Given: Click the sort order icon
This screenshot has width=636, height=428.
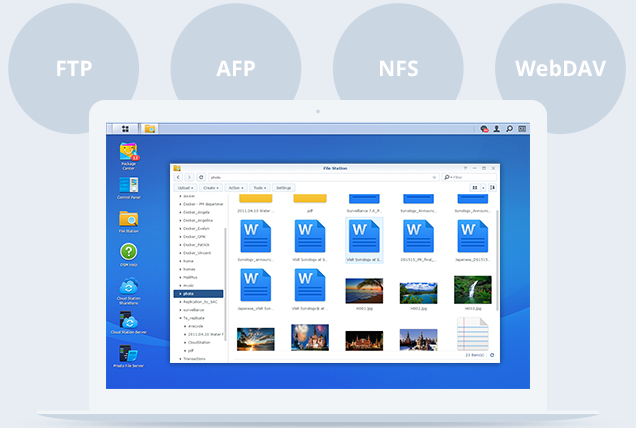Looking at the screenshot, I should coord(492,188).
